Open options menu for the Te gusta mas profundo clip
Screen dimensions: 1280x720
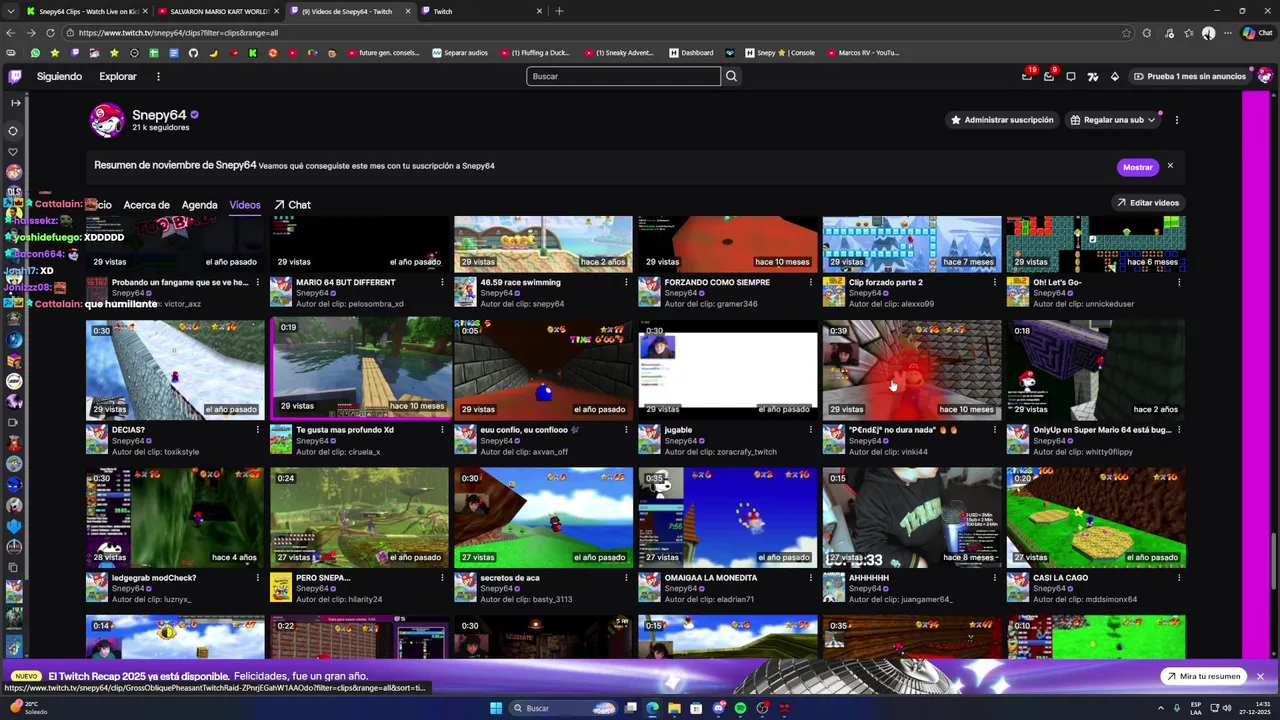click(442, 430)
